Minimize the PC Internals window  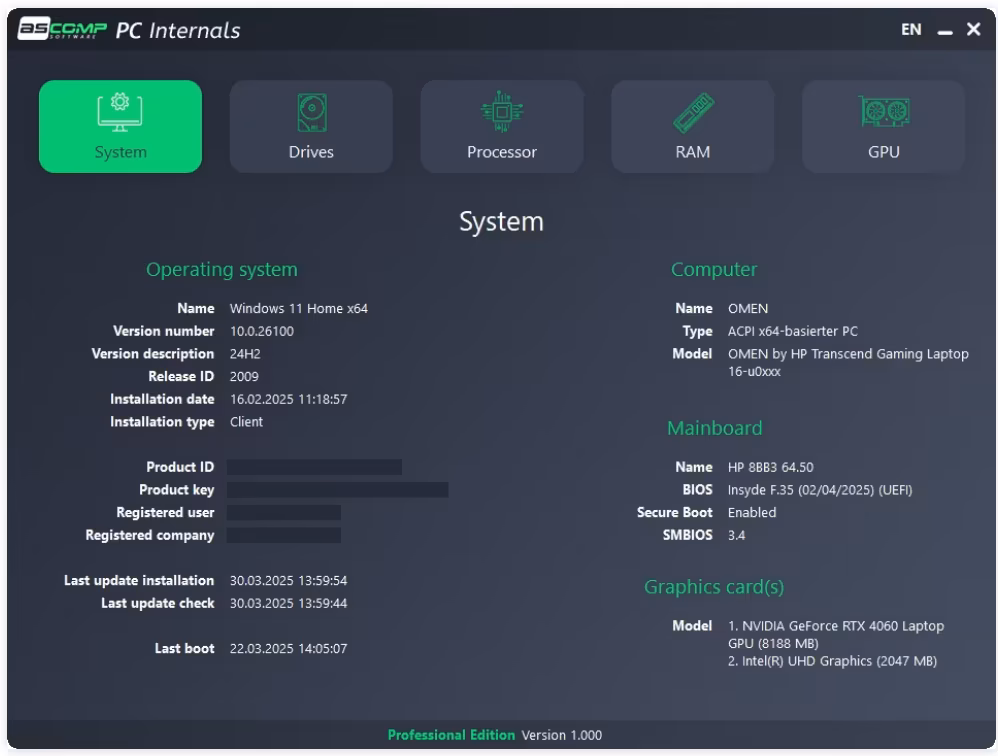click(x=945, y=31)
